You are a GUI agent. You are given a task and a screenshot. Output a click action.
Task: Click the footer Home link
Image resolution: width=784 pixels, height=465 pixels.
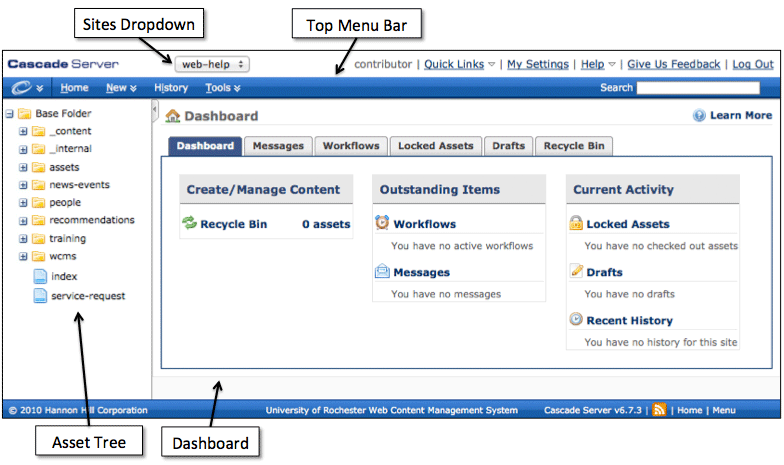690,410
